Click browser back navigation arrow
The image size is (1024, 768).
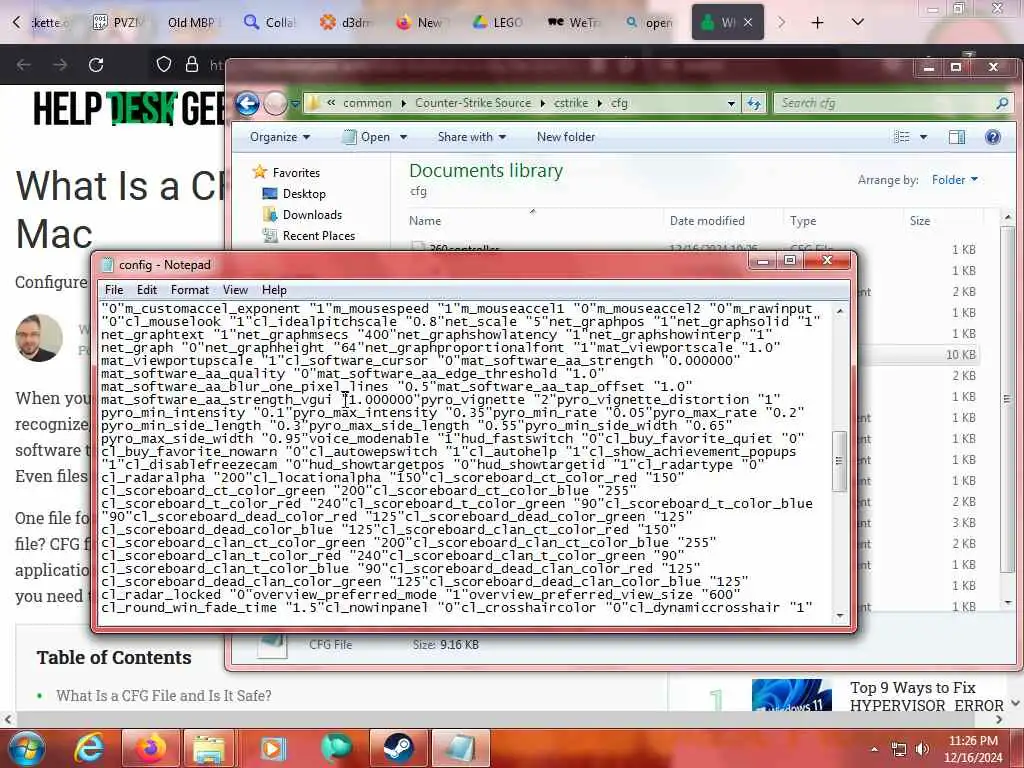click(x=24, y=65)
